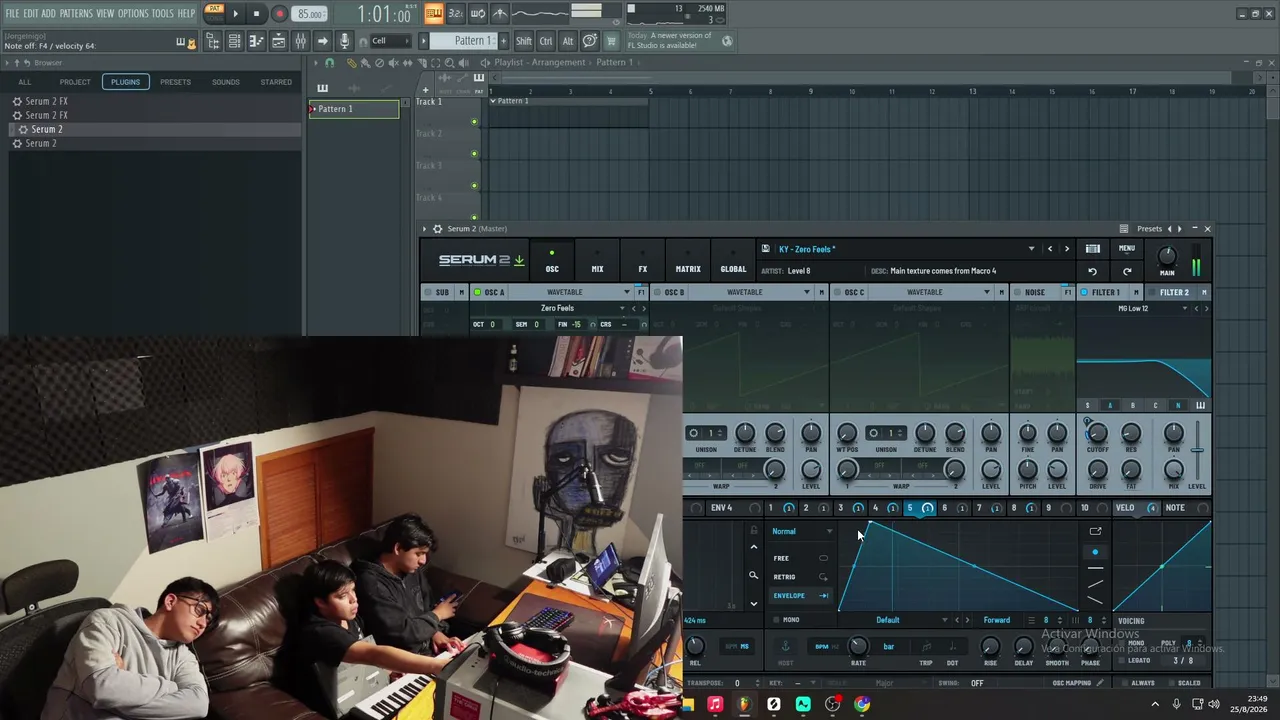The width and height of the screenshot is (1280, 720).
Task: Adjust the Serum MAIN volume knob
Action: coord(1167,257)
